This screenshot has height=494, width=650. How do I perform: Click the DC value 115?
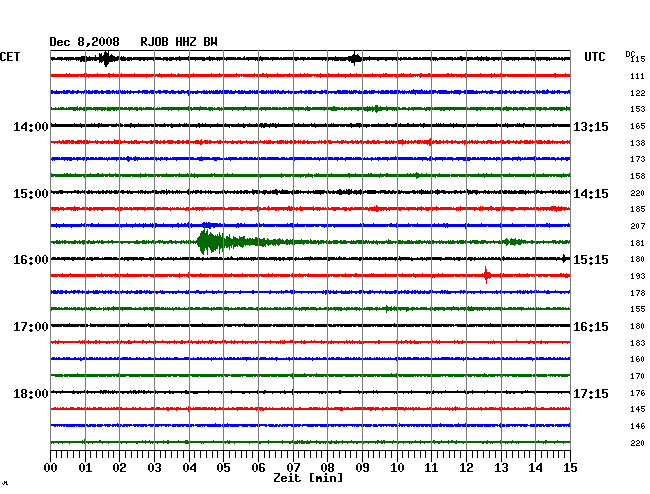click(x=638, y=59)
